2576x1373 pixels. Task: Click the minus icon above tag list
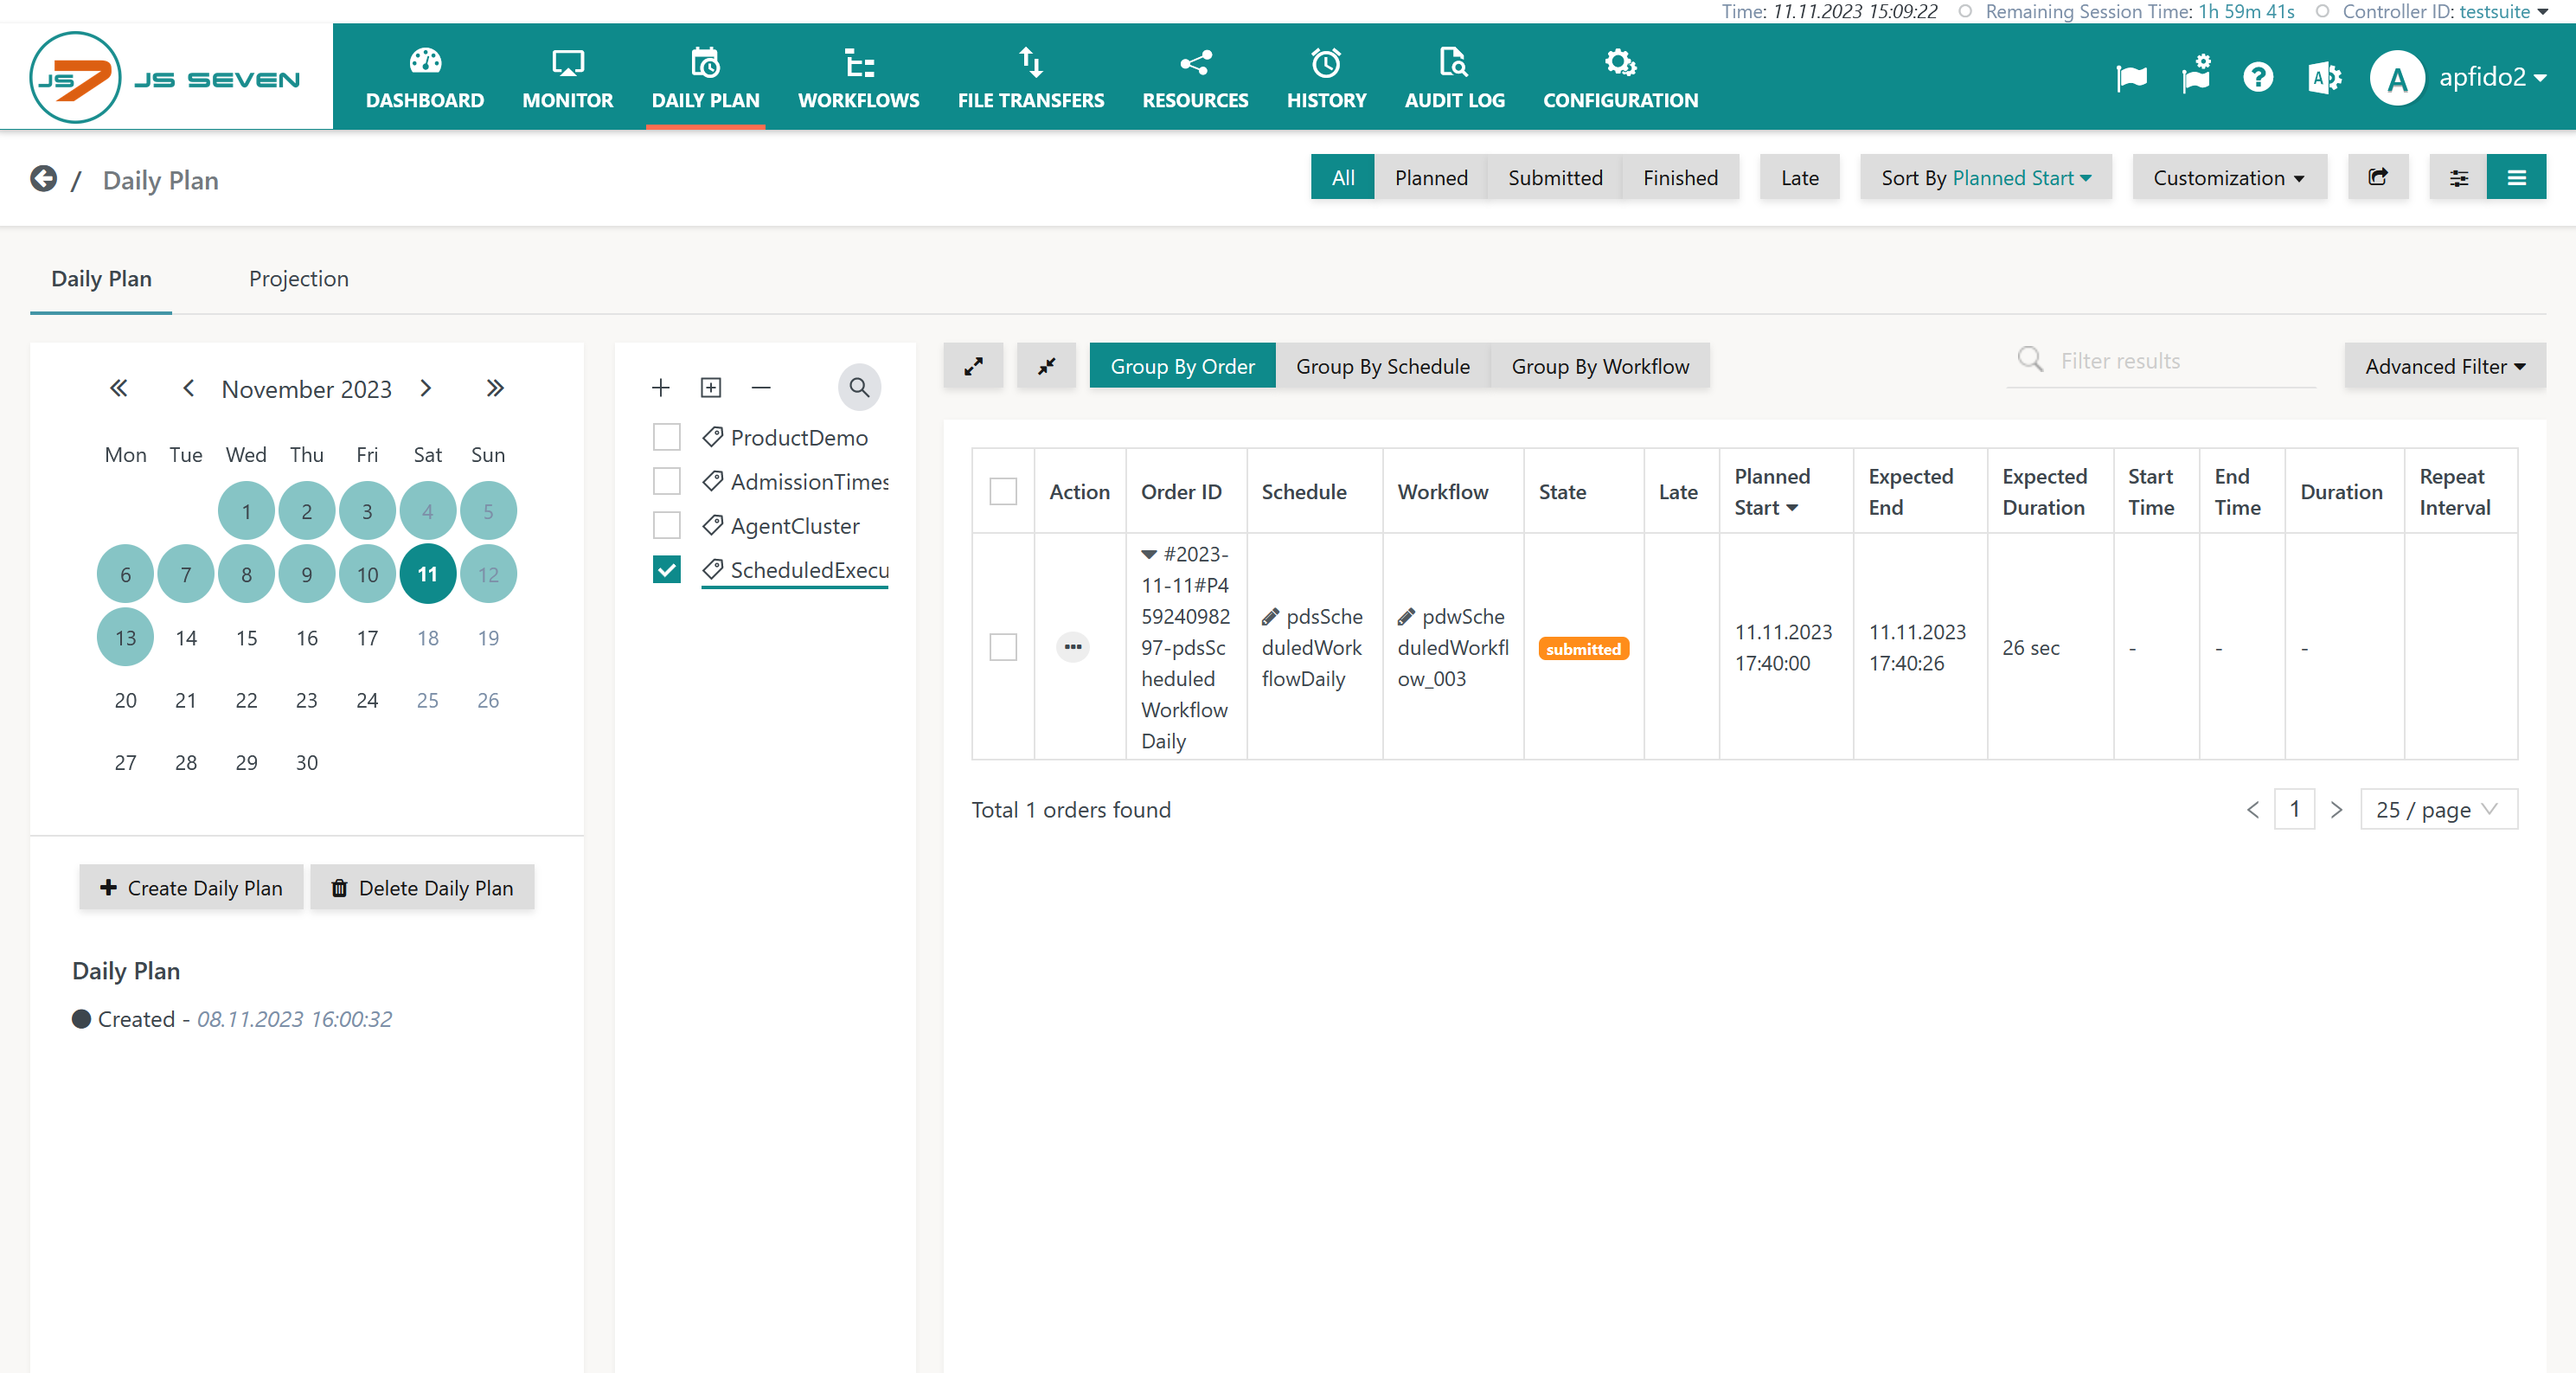[x=761, y=387]
